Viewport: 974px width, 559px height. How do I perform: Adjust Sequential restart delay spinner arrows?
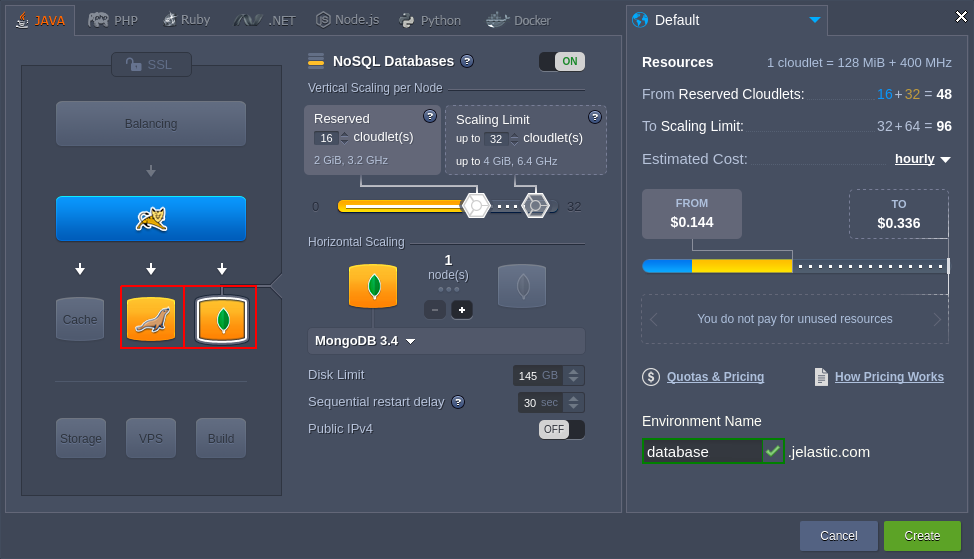coord(573,402)
